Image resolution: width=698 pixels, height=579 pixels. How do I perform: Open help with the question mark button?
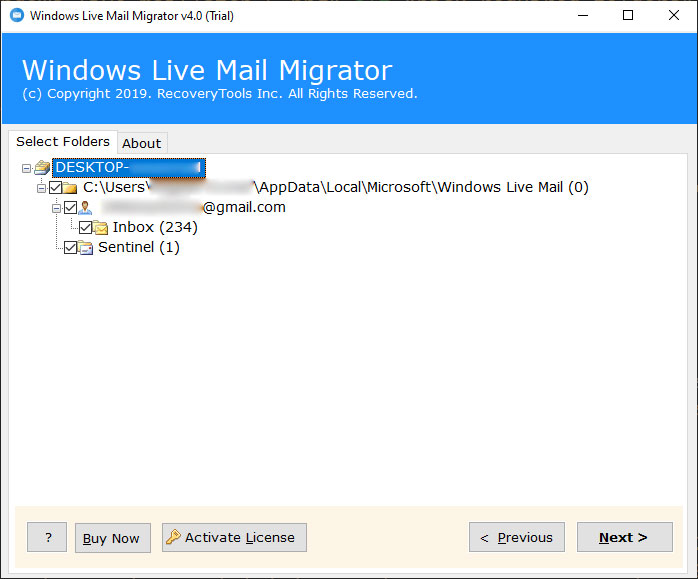click(47, 537)
